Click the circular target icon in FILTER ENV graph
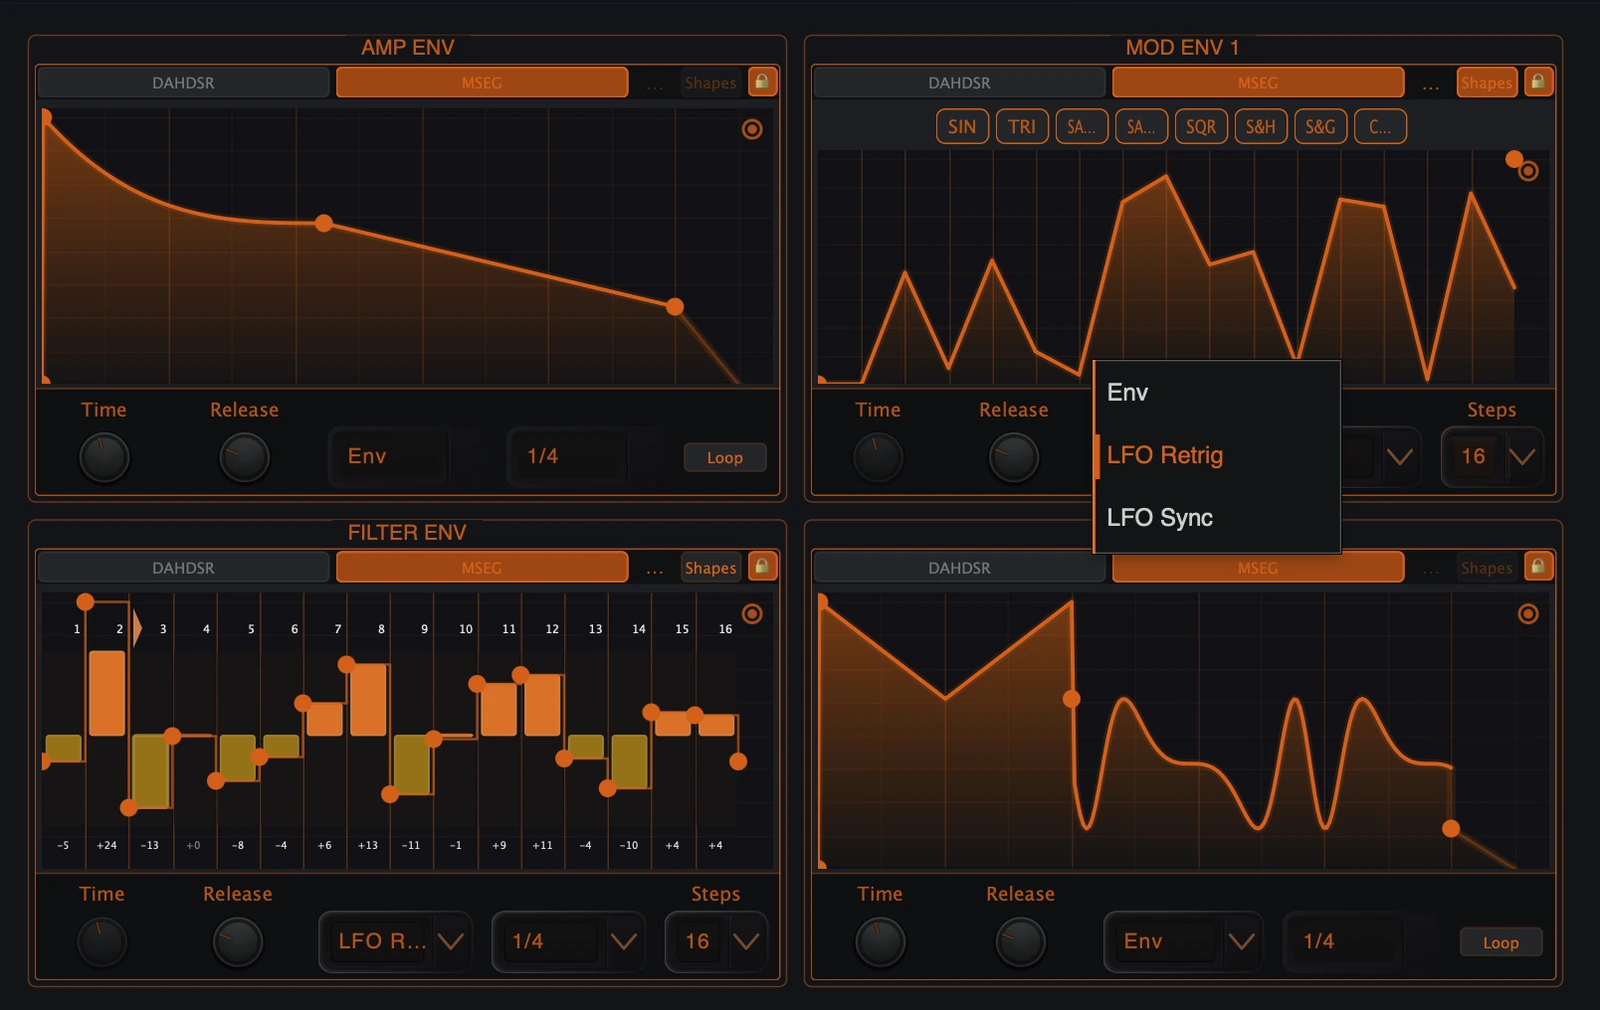 click(x=752, y=614)
